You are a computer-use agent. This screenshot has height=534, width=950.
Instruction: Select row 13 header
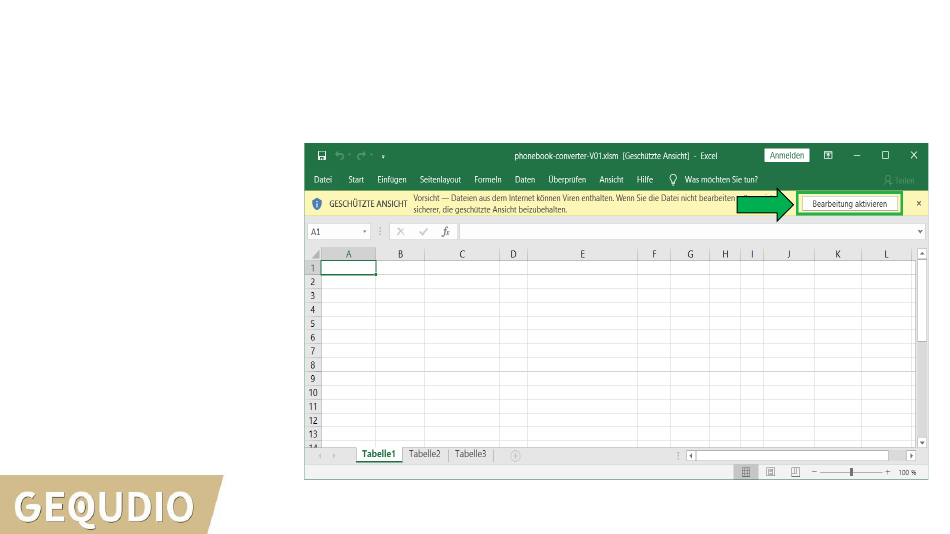click(313, 434)
